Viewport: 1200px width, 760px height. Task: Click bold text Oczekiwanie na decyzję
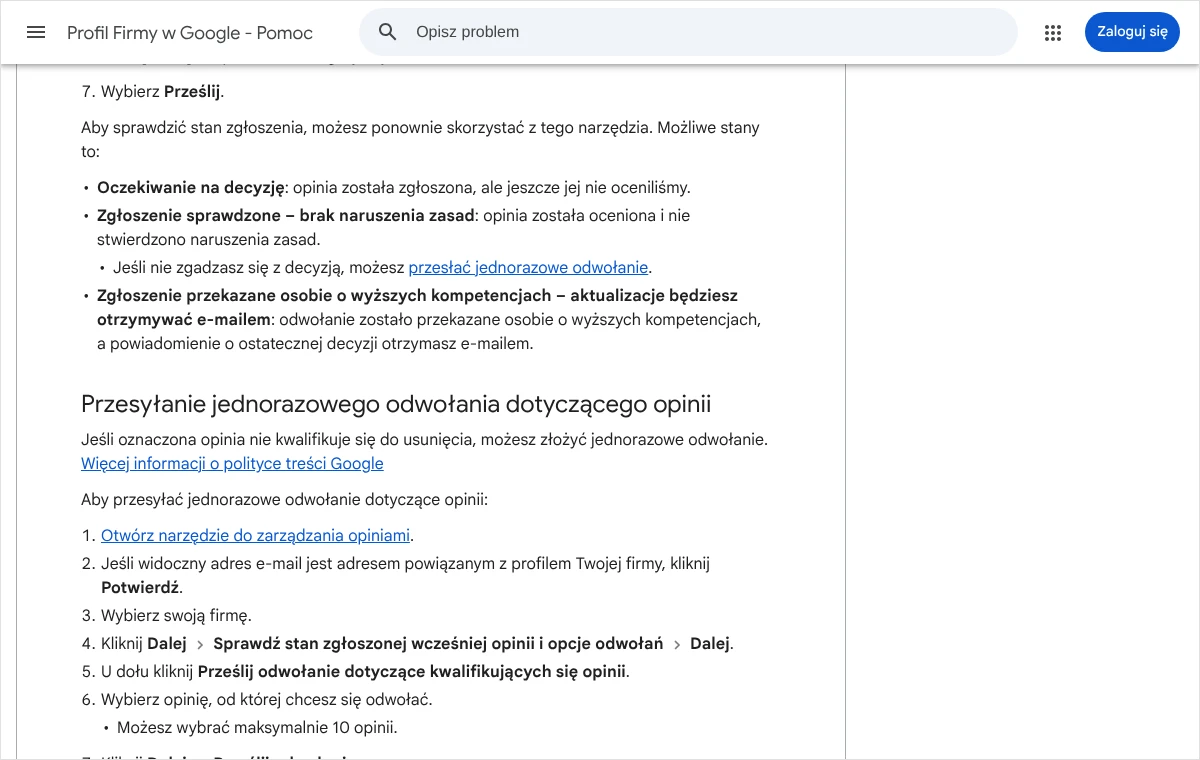190,188
